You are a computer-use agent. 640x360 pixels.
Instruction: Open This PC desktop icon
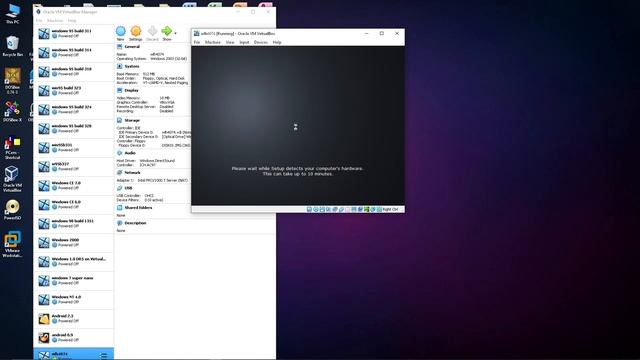click(x=12, y=13)
